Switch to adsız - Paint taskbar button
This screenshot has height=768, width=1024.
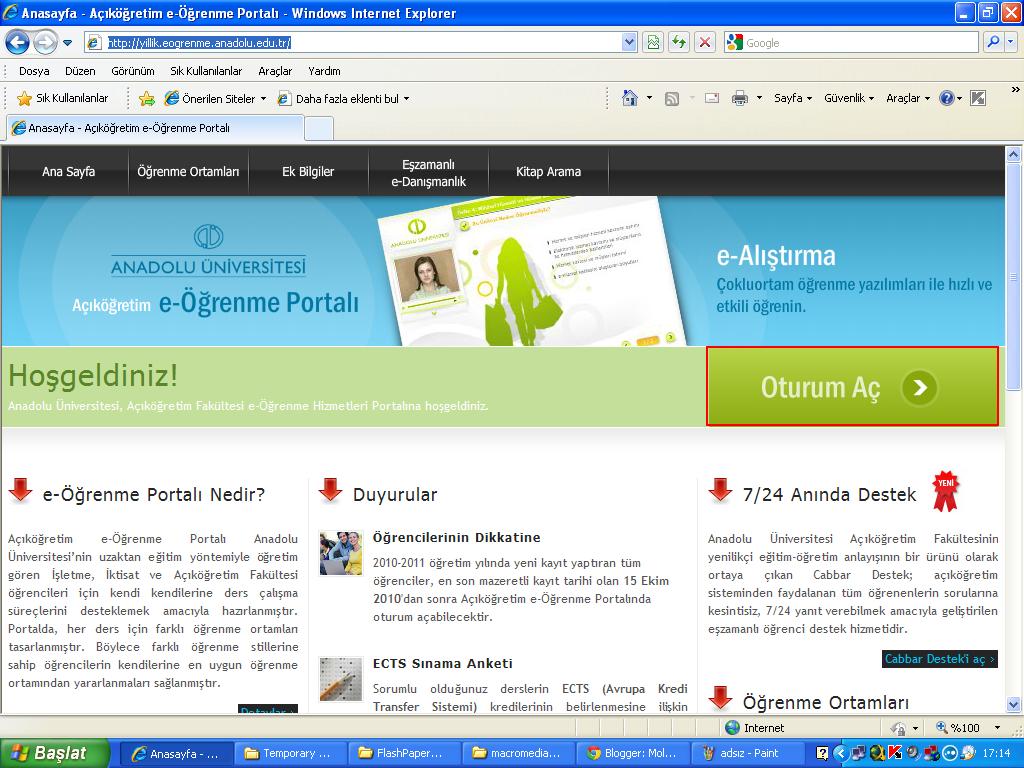coord(747,753)
